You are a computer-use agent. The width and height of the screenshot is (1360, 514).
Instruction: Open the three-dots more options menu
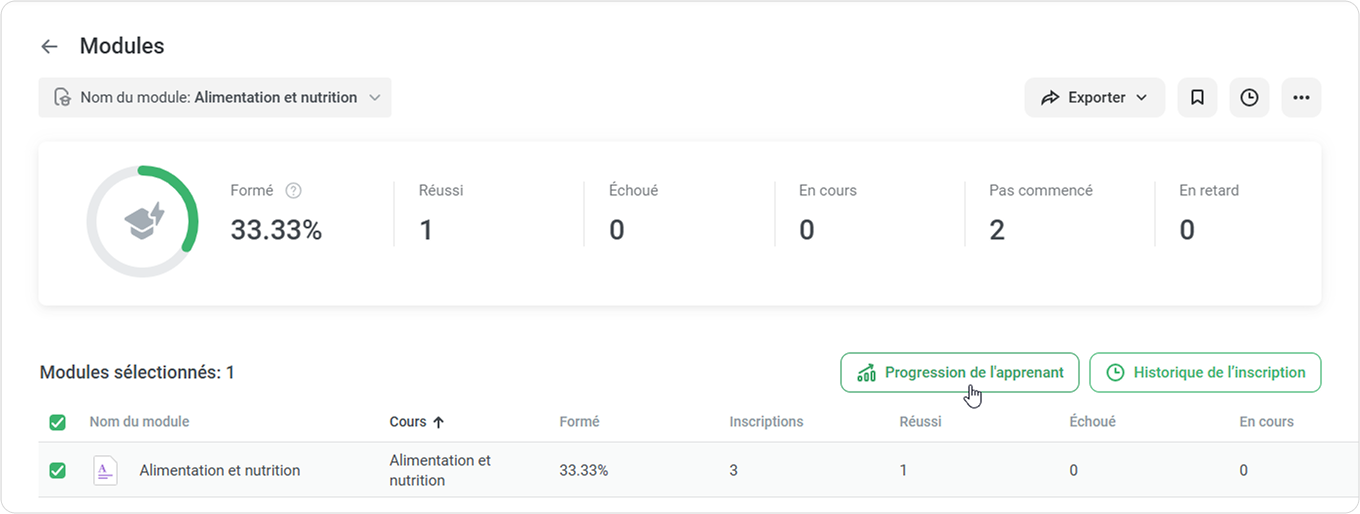(x=1301, y=98)
